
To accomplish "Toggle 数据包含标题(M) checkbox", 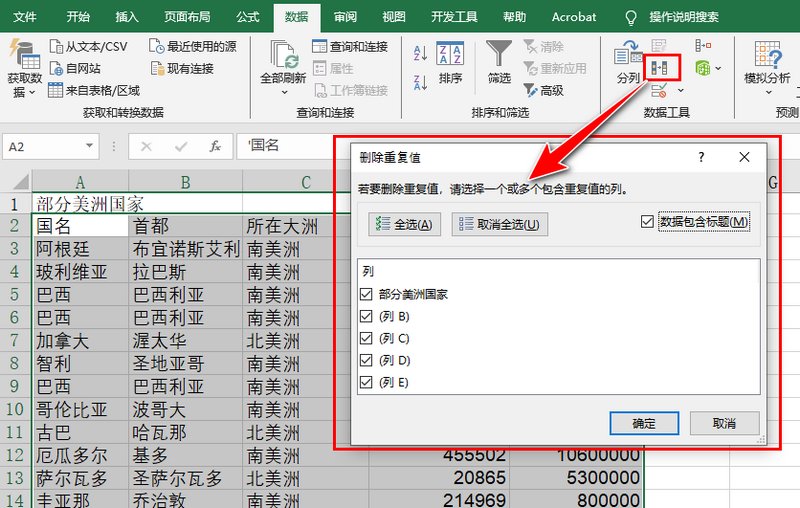I will click(647, 222).
